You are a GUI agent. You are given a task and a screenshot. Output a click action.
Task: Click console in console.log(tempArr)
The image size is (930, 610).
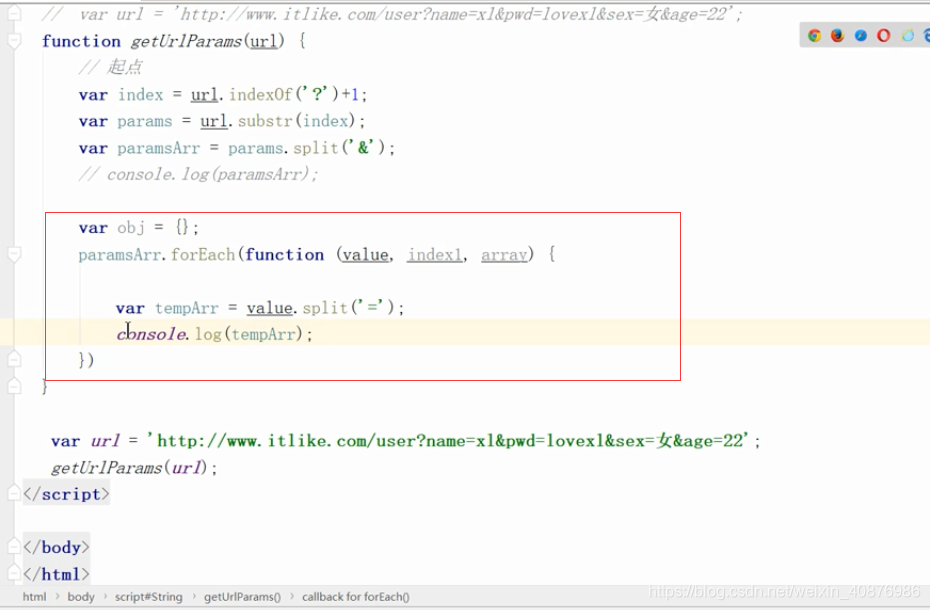click(x=152, y=334)
